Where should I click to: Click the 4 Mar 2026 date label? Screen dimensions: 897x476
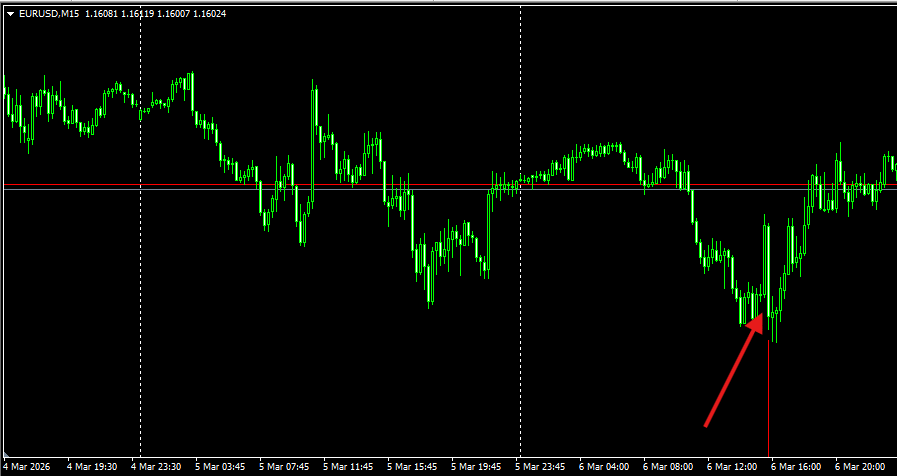(26, 467)
